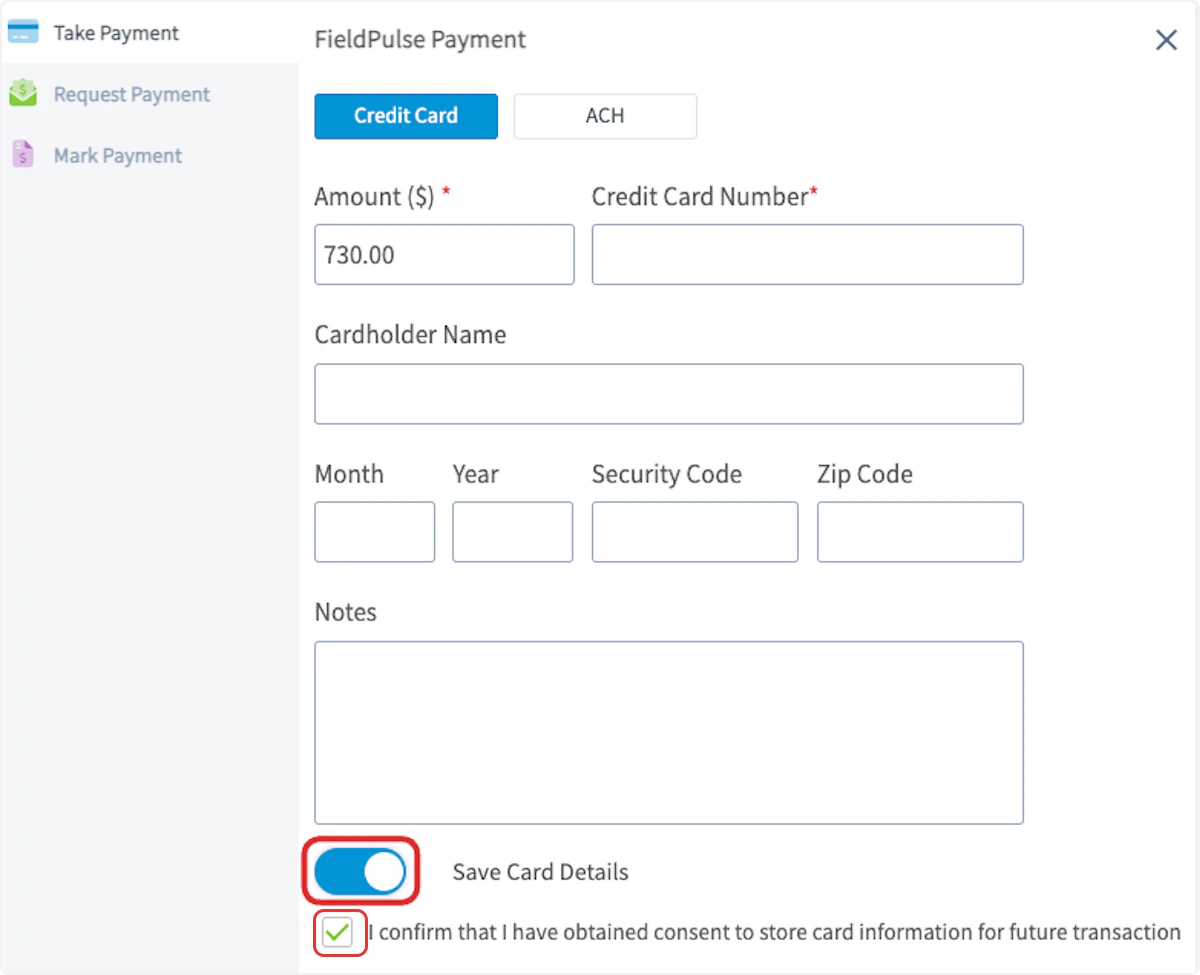Focus the Security Code field
Image resolution: width=1200 pixels, height=975 pixels.
point(695,532)
